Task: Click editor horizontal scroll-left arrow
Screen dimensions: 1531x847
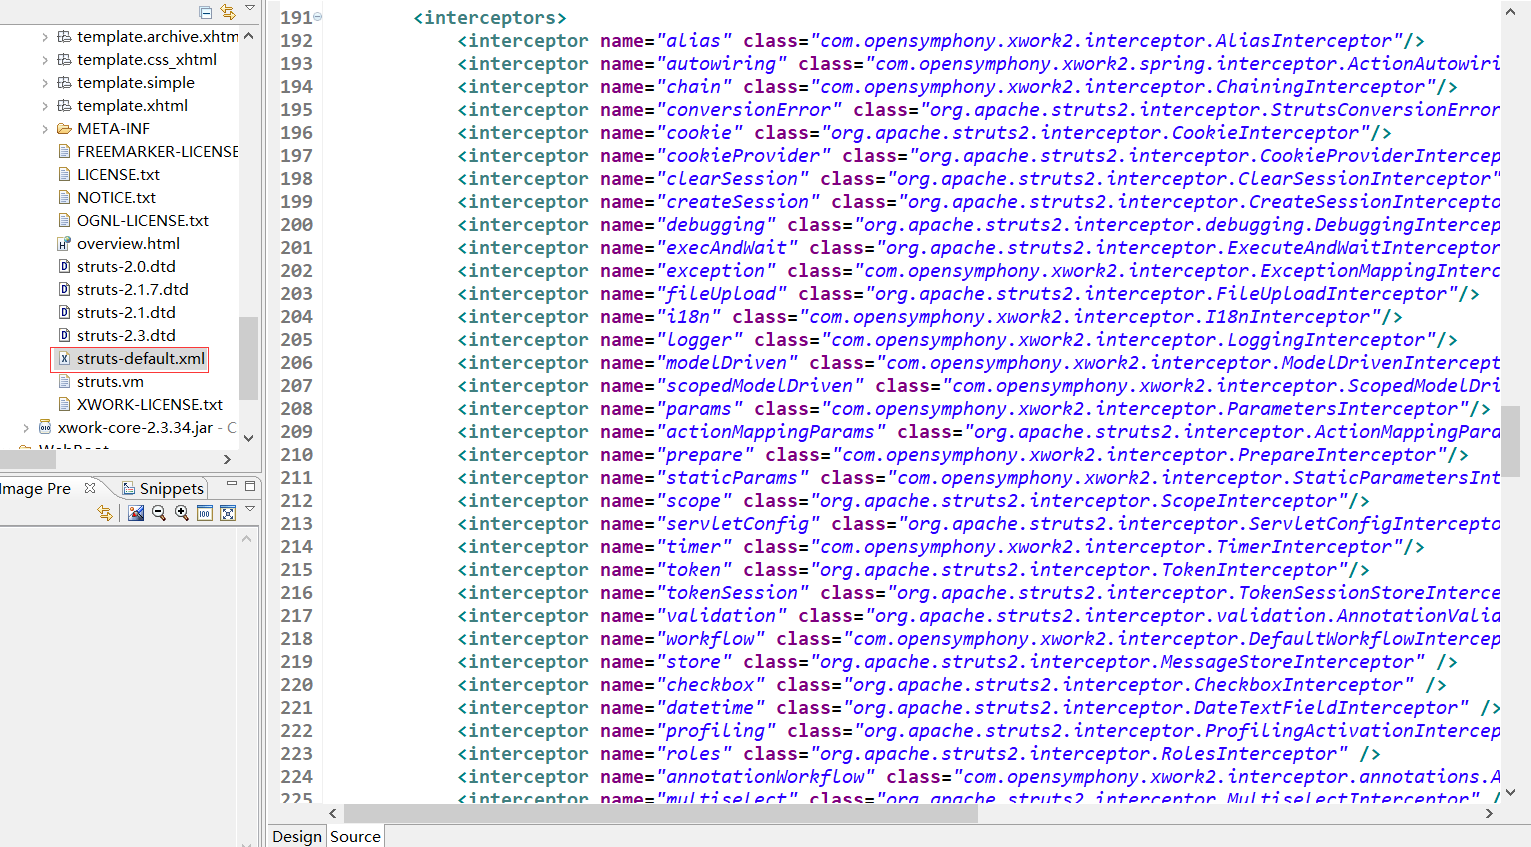Action: pos(333,813)
